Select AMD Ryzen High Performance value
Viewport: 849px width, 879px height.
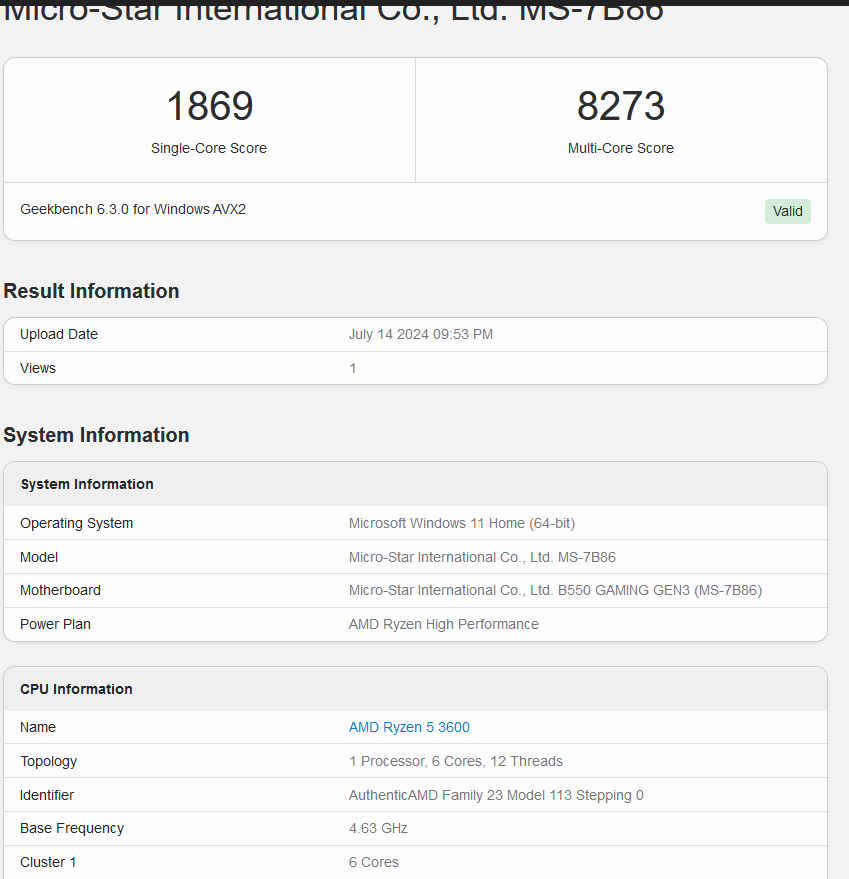[x=444, y=624]
